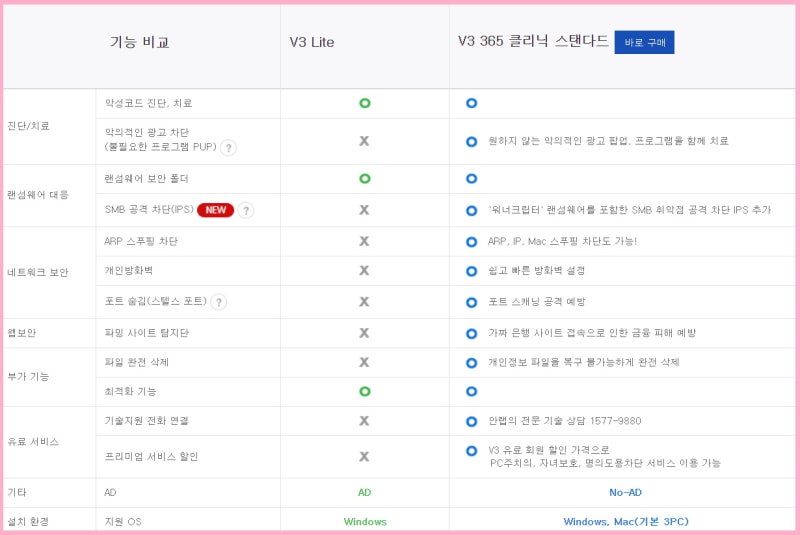Viewport: 800px width, 535px height.
Task: Click the 랜섬웨어 보안 폴더 feature label
Action: click(x=146, y=179)
